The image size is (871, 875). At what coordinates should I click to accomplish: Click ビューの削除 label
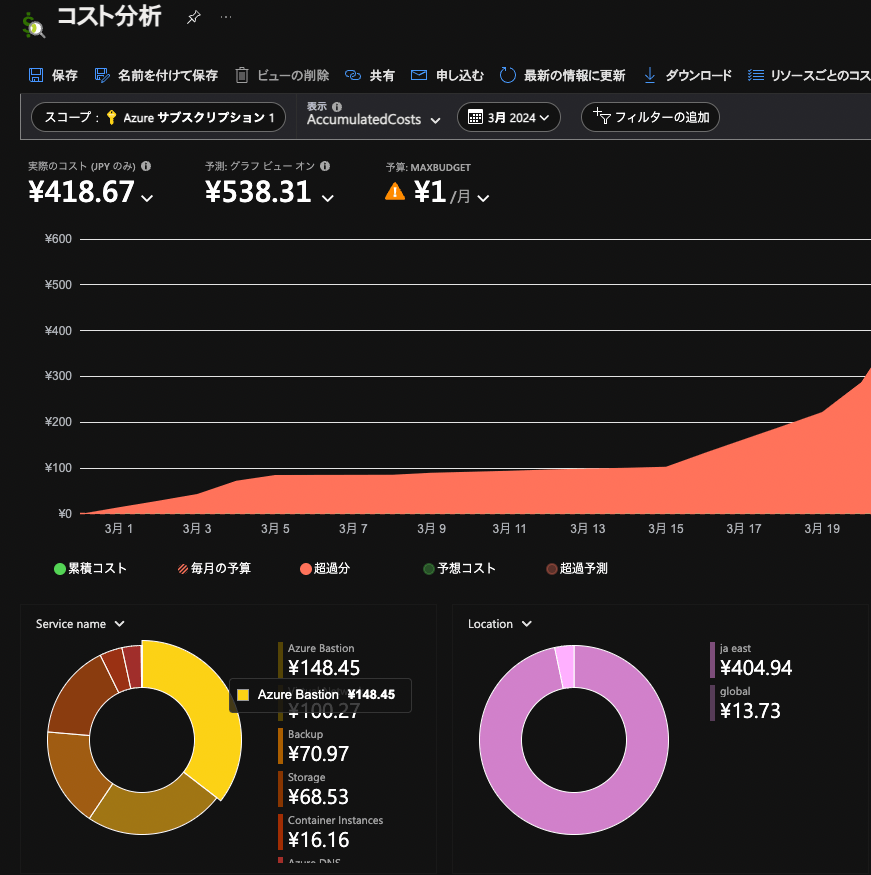pyautogui.click(x=293, y=75)
